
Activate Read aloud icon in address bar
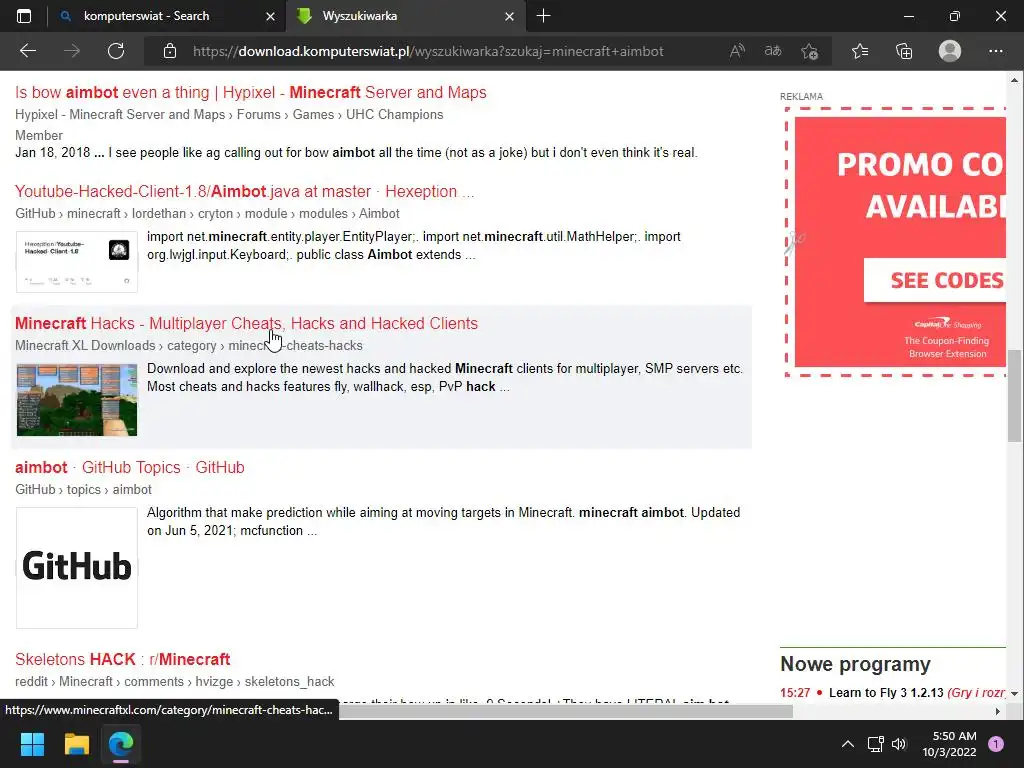coord(737,51)
